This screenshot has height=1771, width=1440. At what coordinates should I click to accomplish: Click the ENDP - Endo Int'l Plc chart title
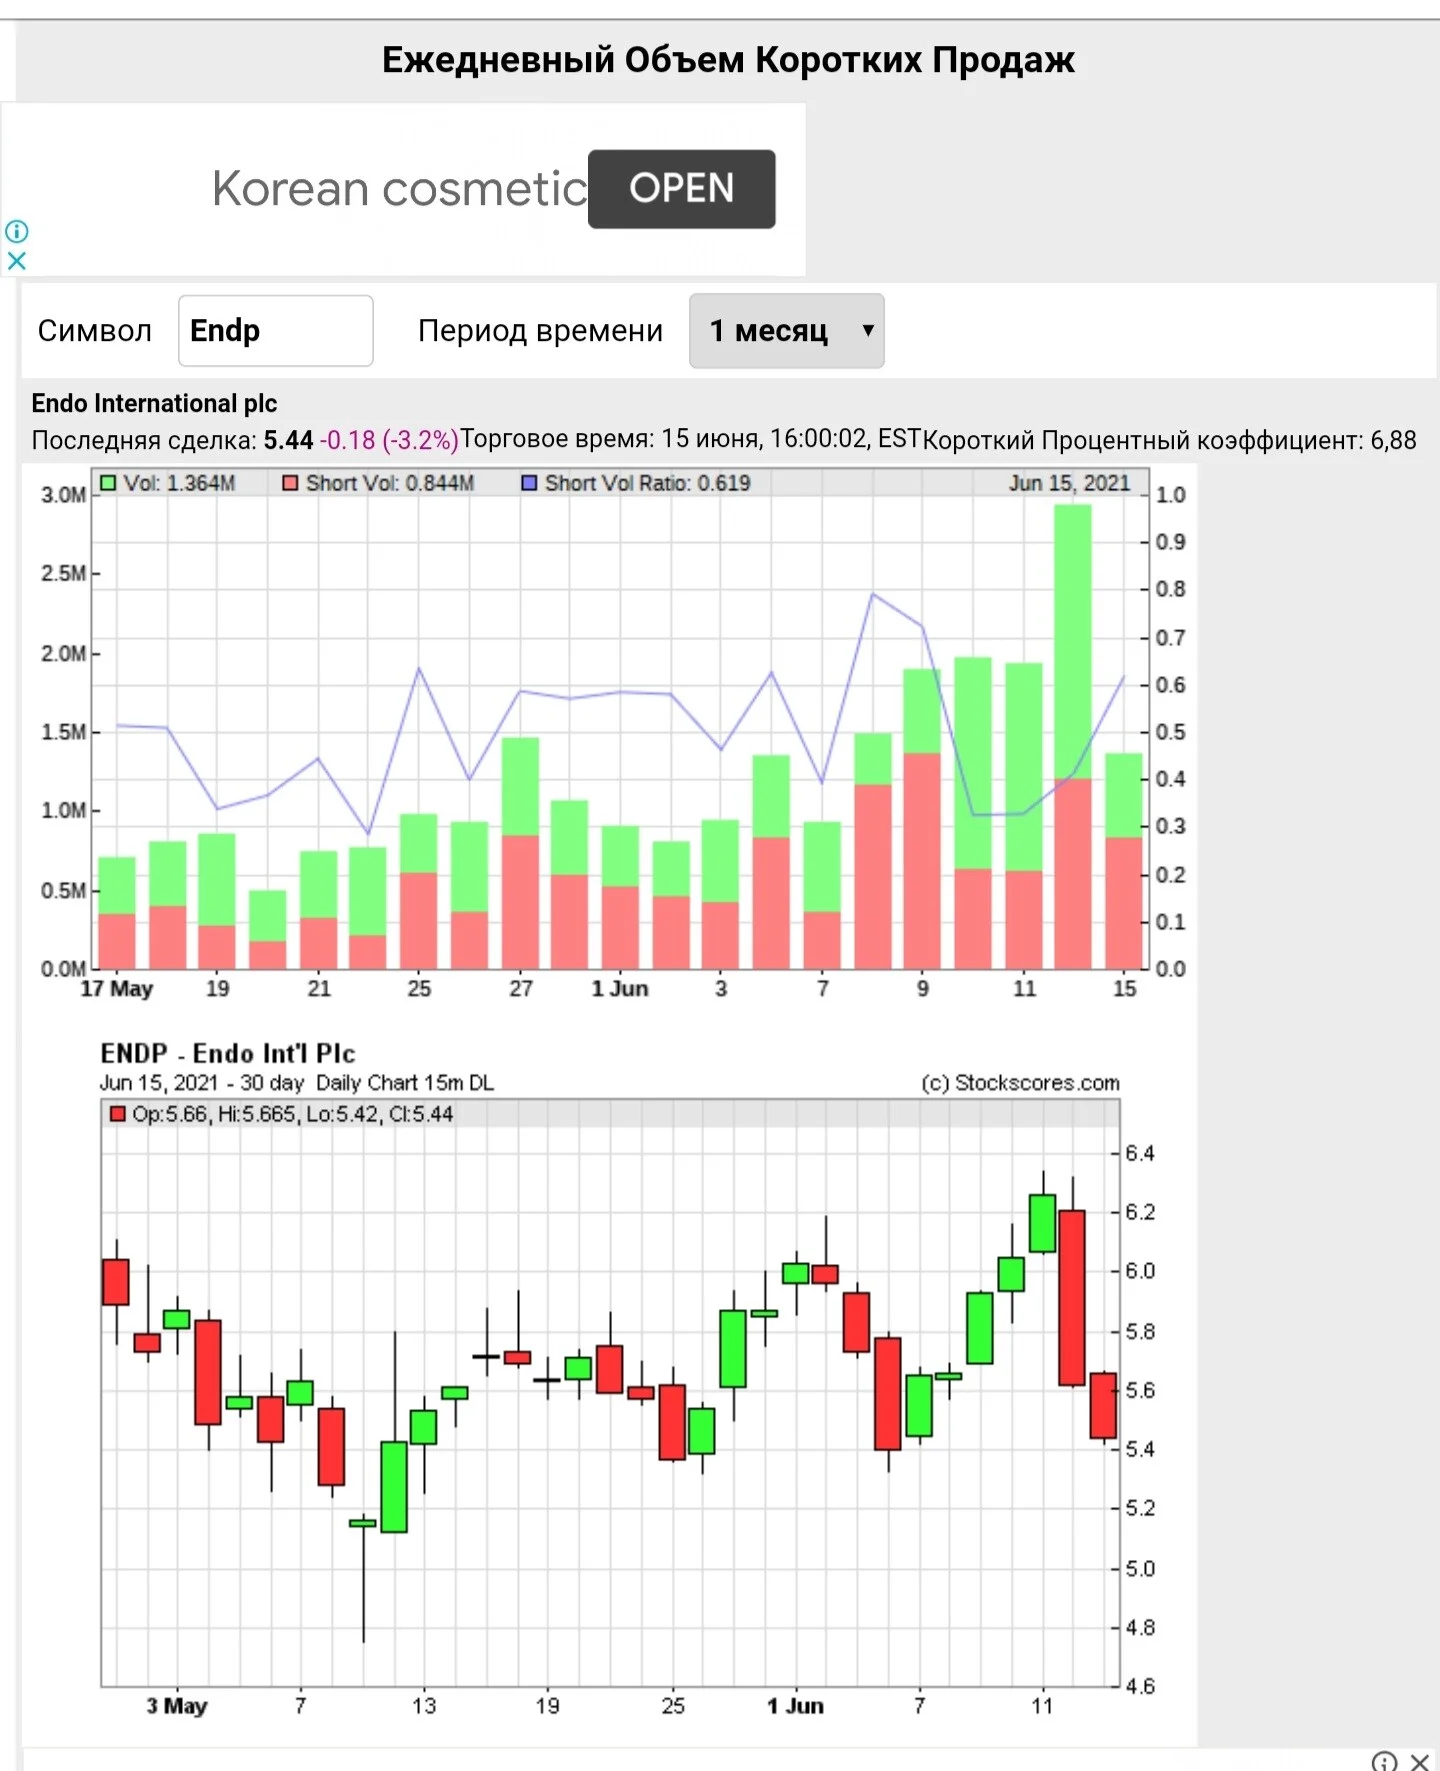click(x=228, y=1054)
